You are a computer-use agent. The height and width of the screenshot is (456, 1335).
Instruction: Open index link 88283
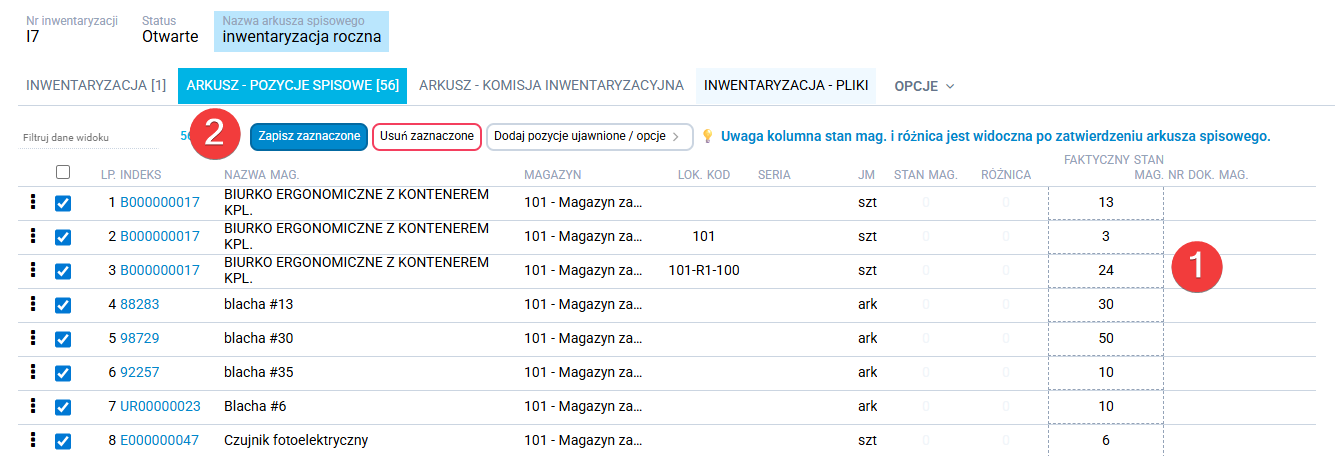point(140,304)
